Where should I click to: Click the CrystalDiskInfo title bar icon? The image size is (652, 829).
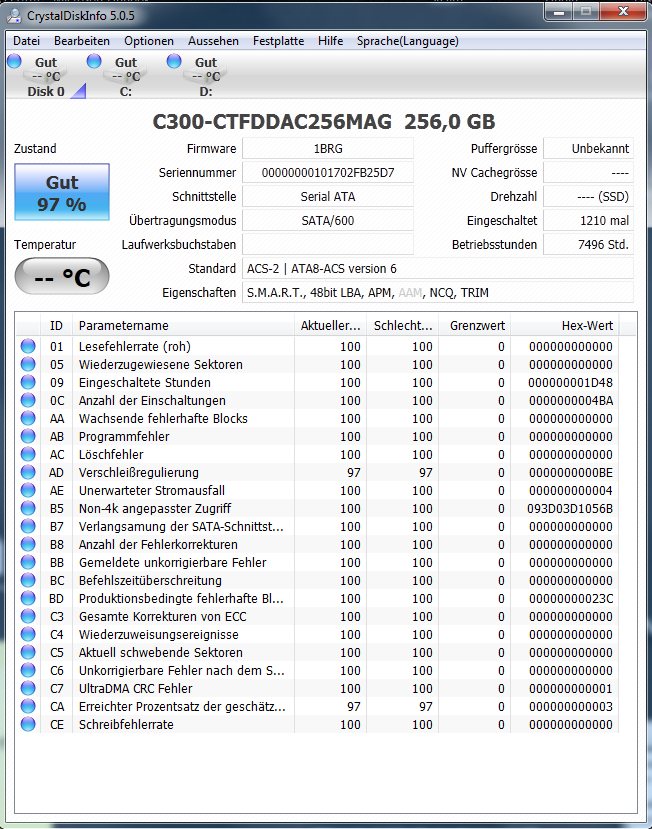(14, 15)
